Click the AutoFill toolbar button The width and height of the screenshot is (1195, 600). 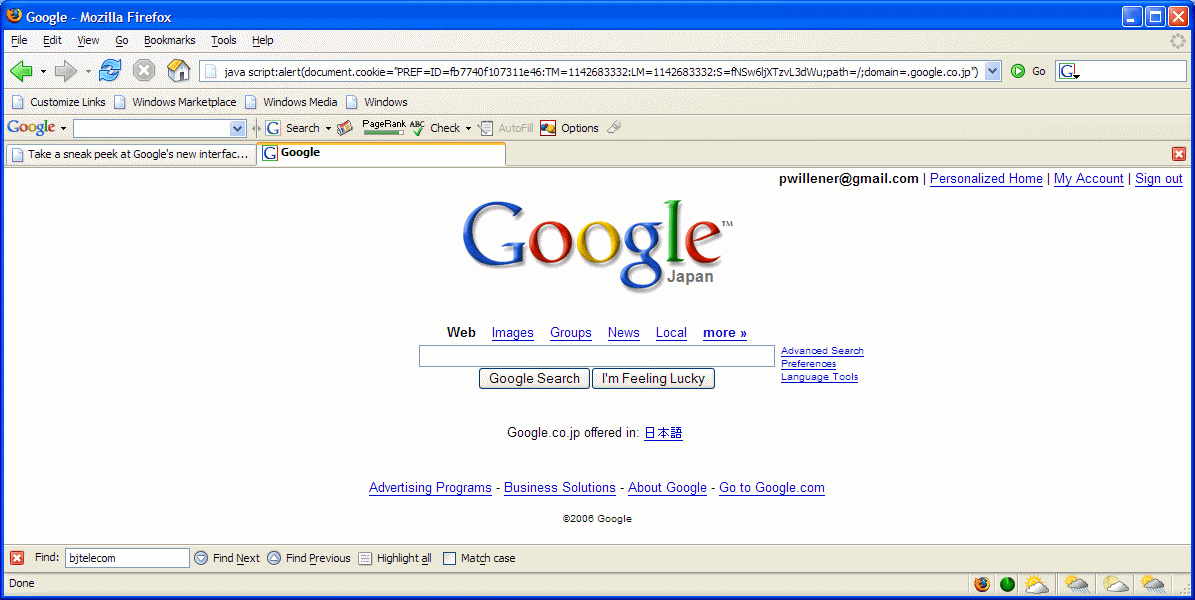click(x=506, y=128)
